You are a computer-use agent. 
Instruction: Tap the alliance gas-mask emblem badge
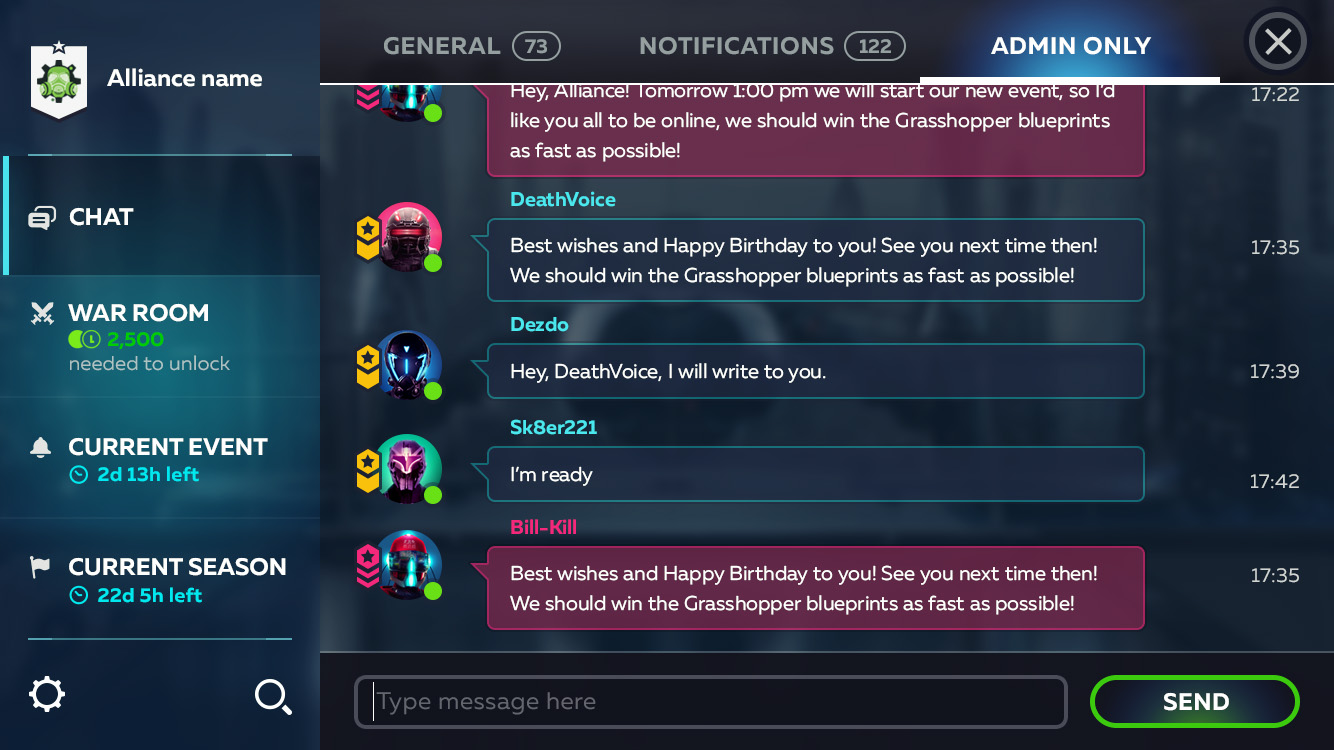coord(59,81)
